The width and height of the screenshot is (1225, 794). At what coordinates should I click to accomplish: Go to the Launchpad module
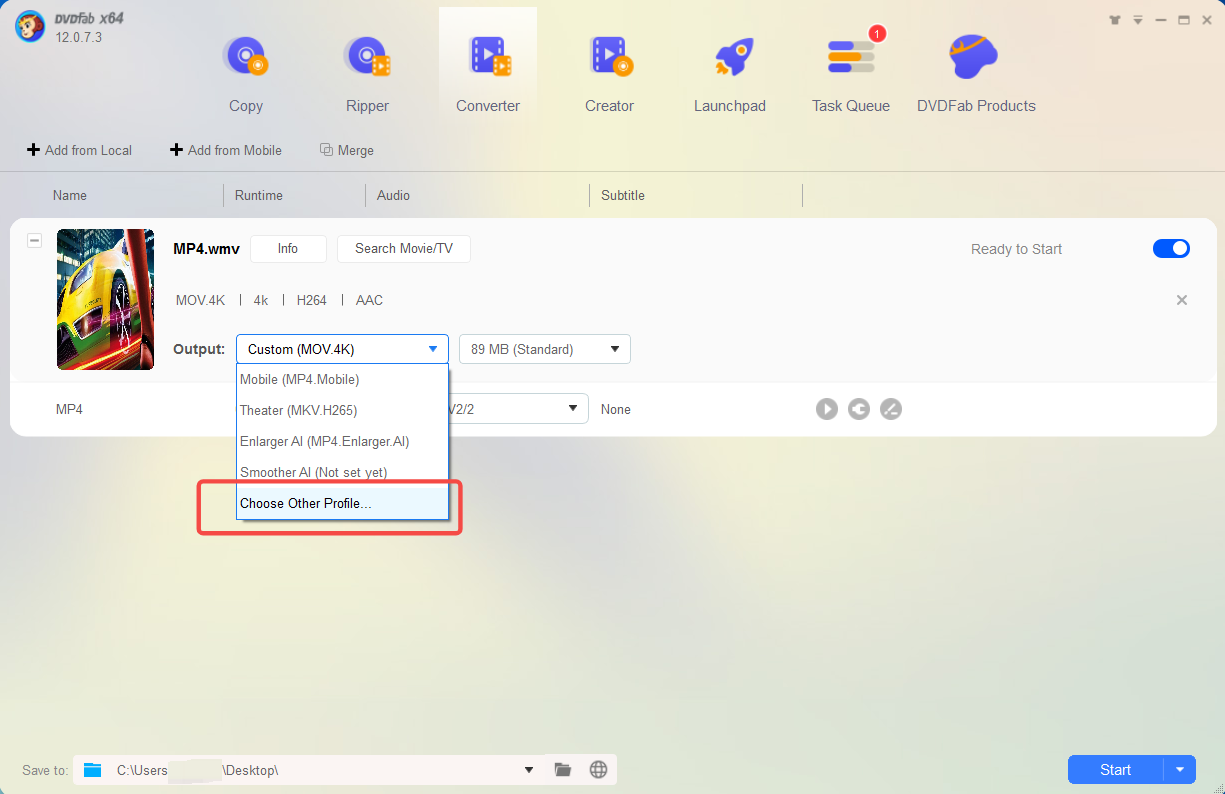click(730, 73)
